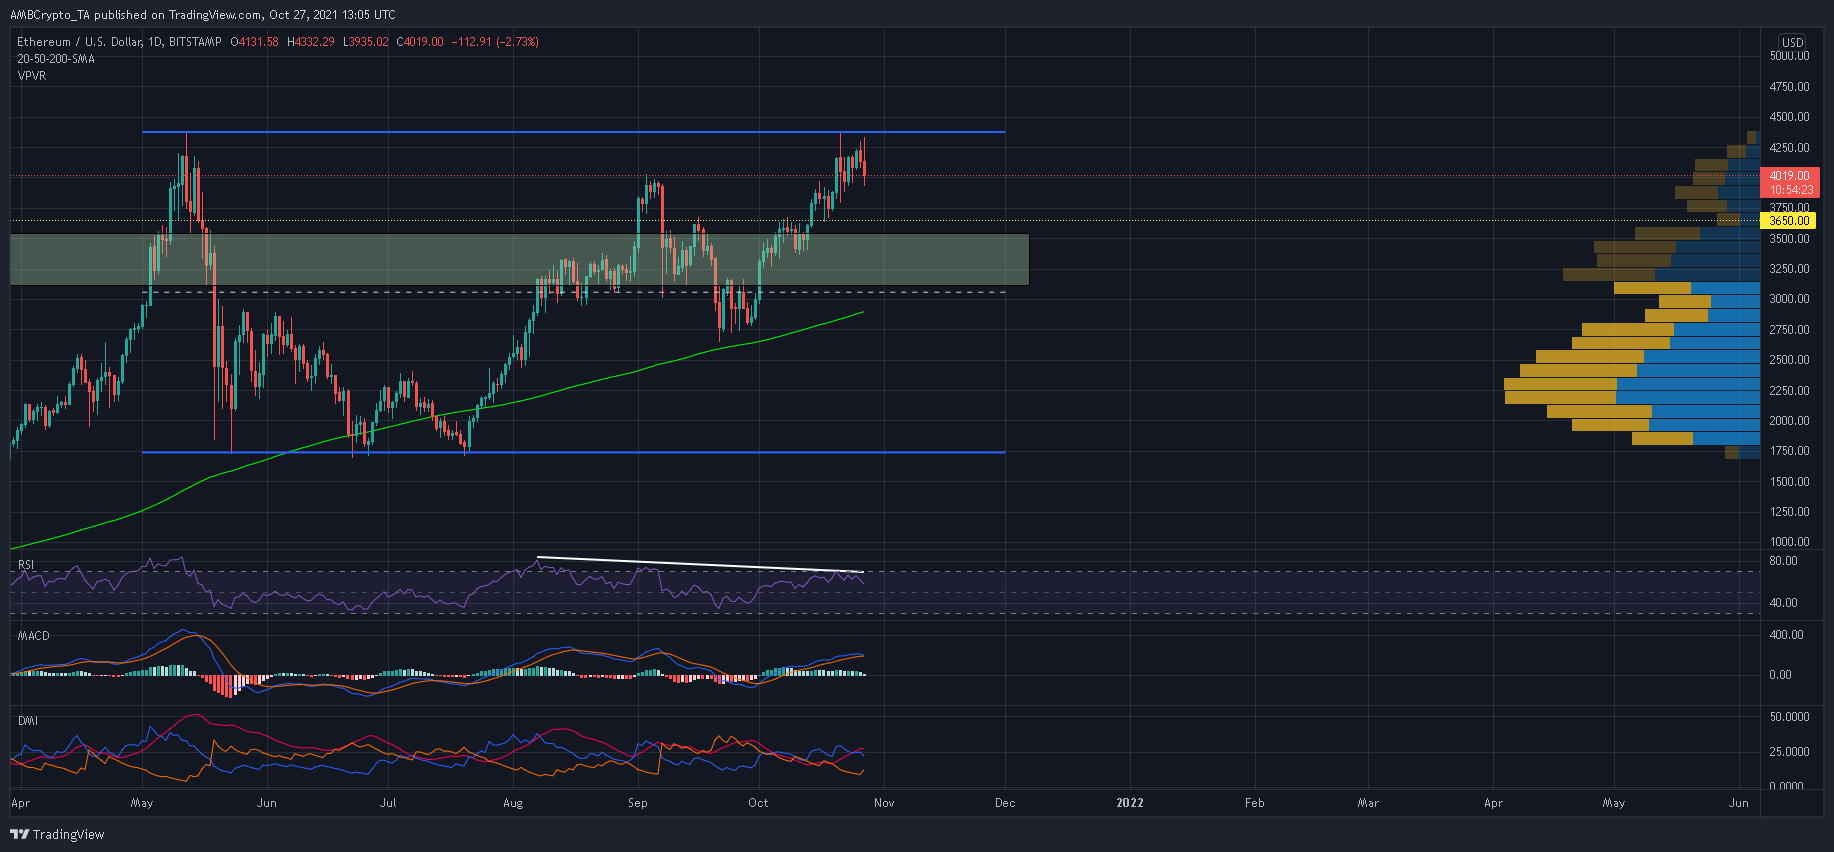Click the Nov label on time axis
Image resolution: width=1834 pixels, height=852 pixels.
click(x=884, y=803)
